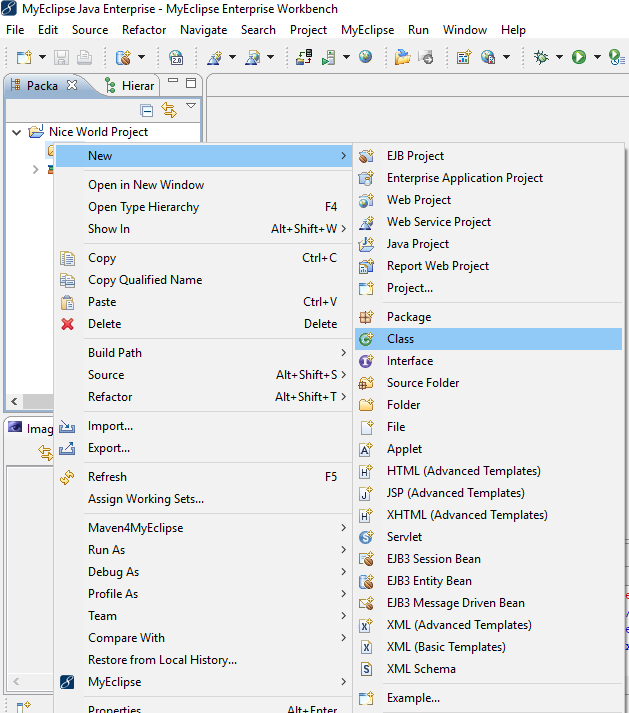Open the Window menu

coord(465,30)
